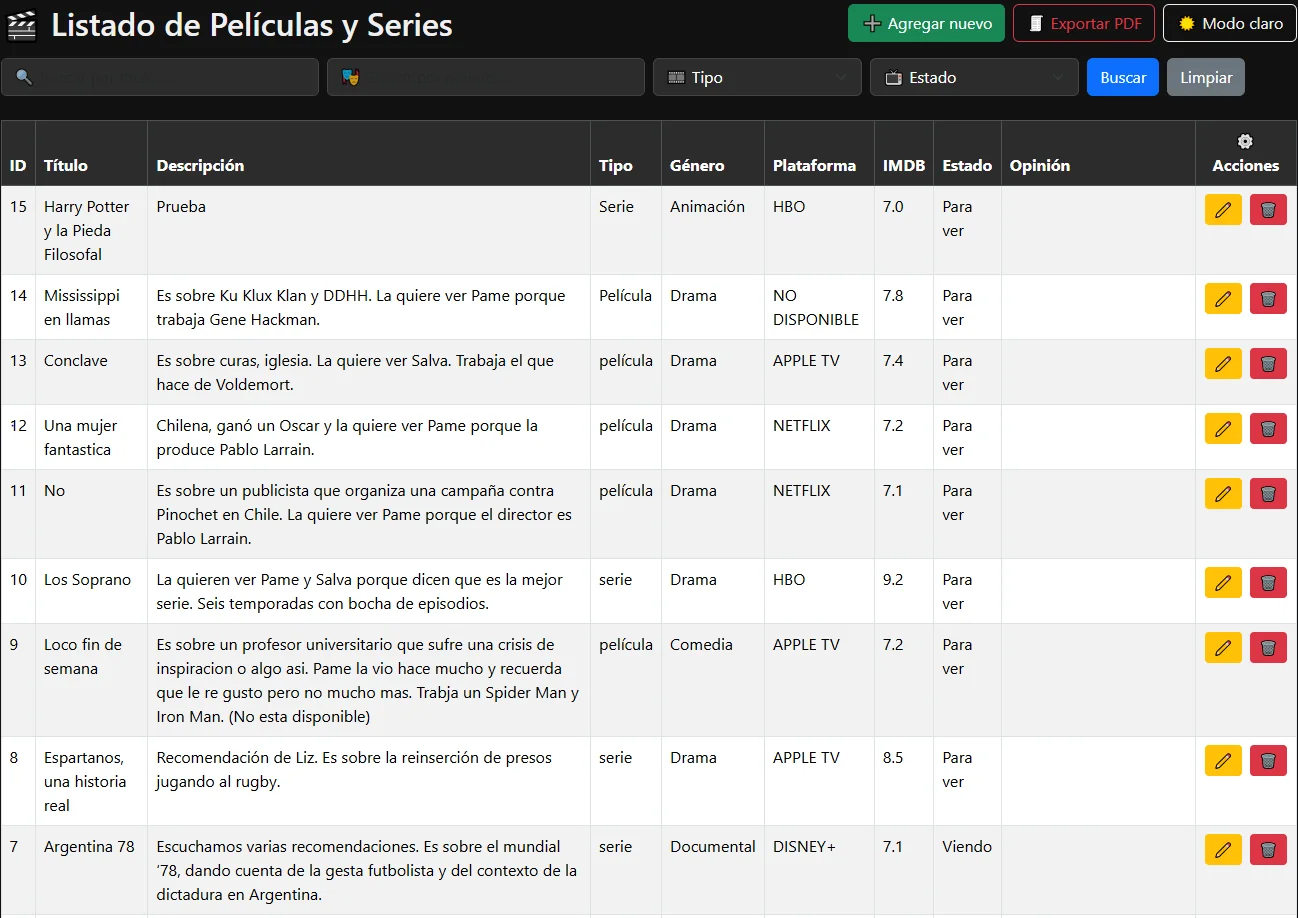The width and height of the screenshot is (1298, 918).
Task: Delete the Espartanos, una historia real row
Action: coord(1268,761)
